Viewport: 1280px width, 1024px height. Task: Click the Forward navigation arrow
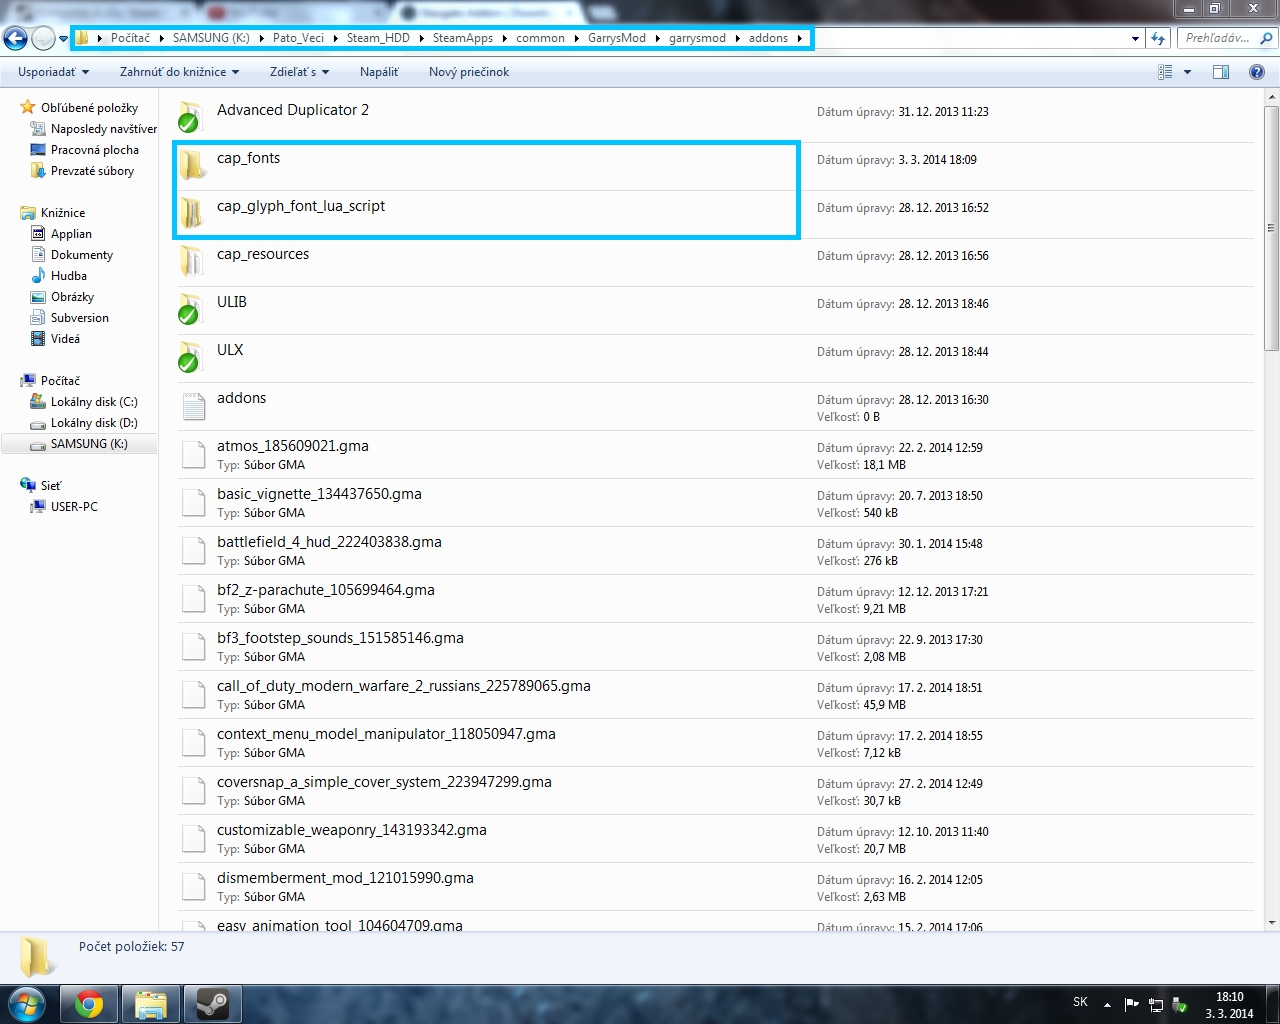coord(43,38)
